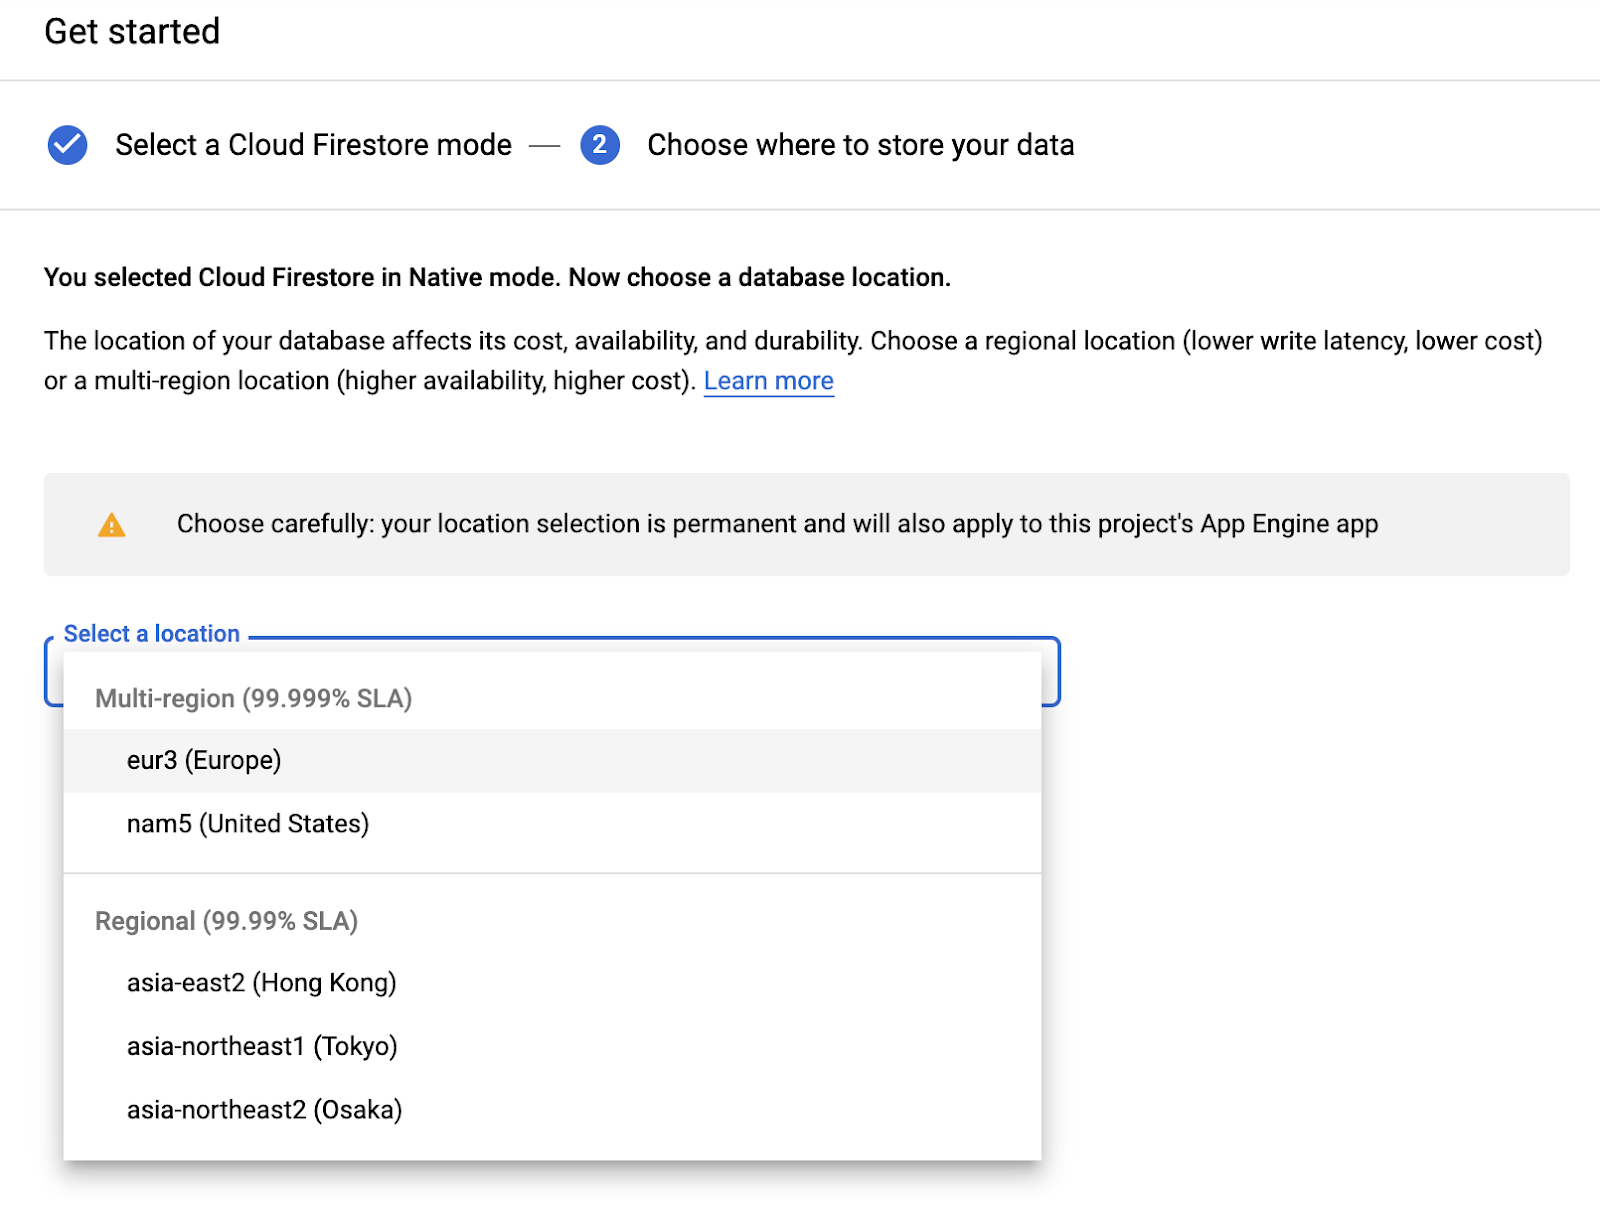Click the database location description paragraph
This screenshot has height=1220, width=1600.
792,342
